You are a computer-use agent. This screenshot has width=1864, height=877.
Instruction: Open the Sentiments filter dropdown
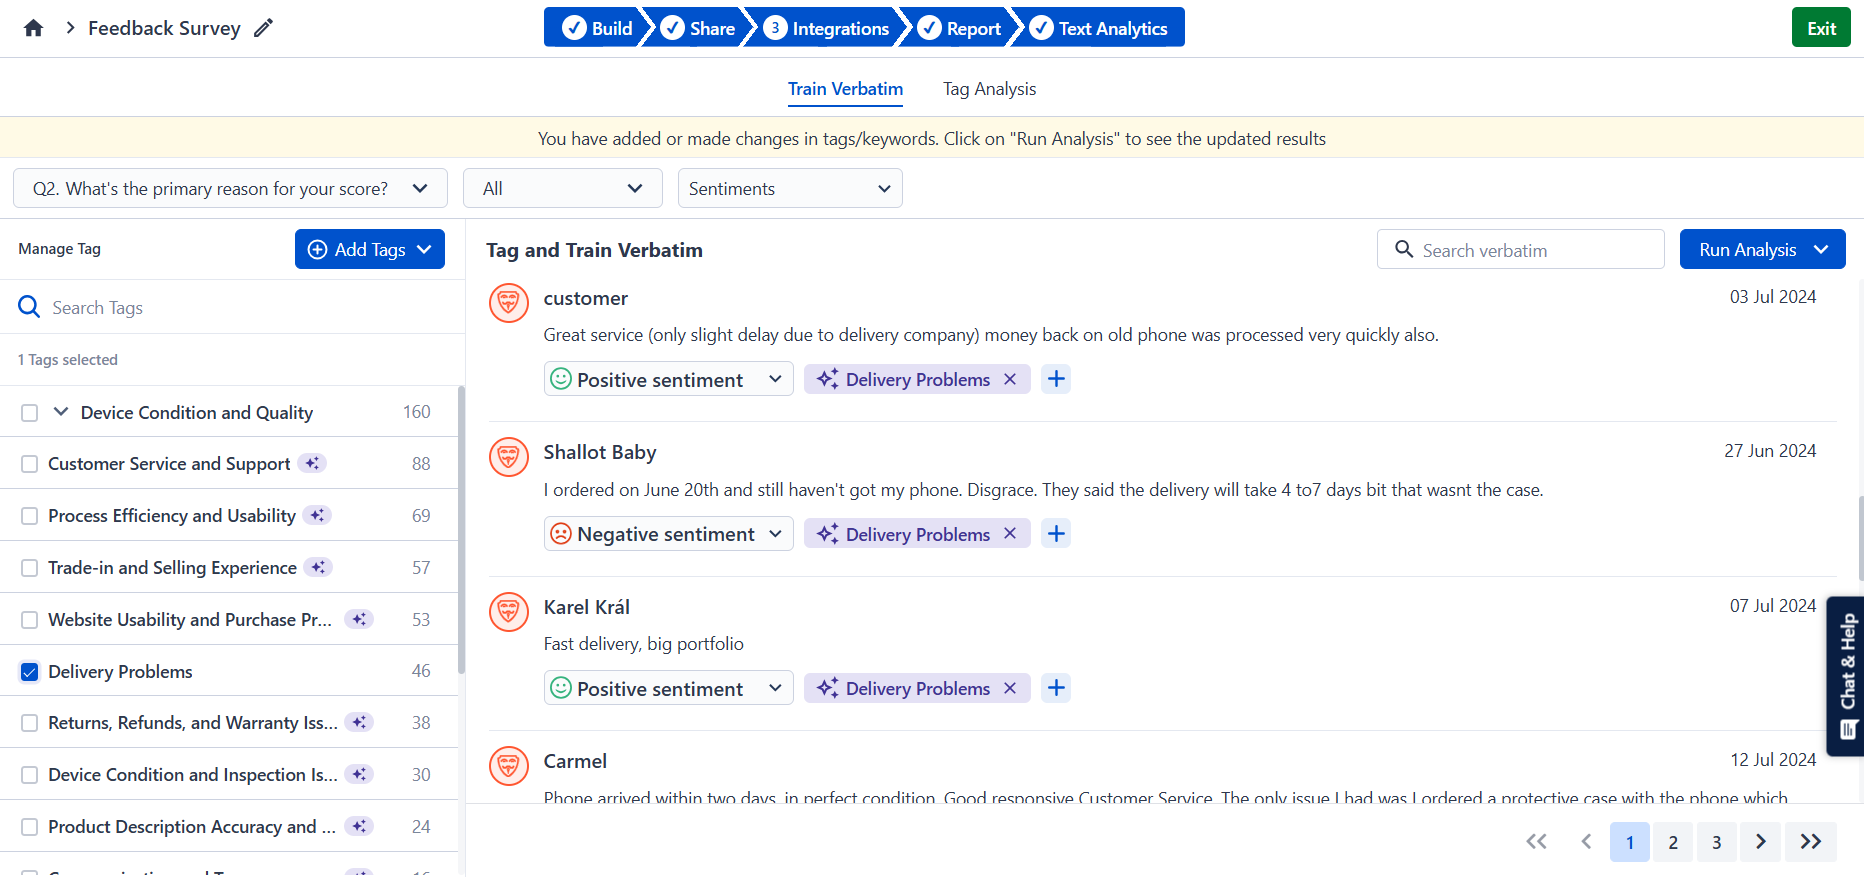tap(790, 188)
